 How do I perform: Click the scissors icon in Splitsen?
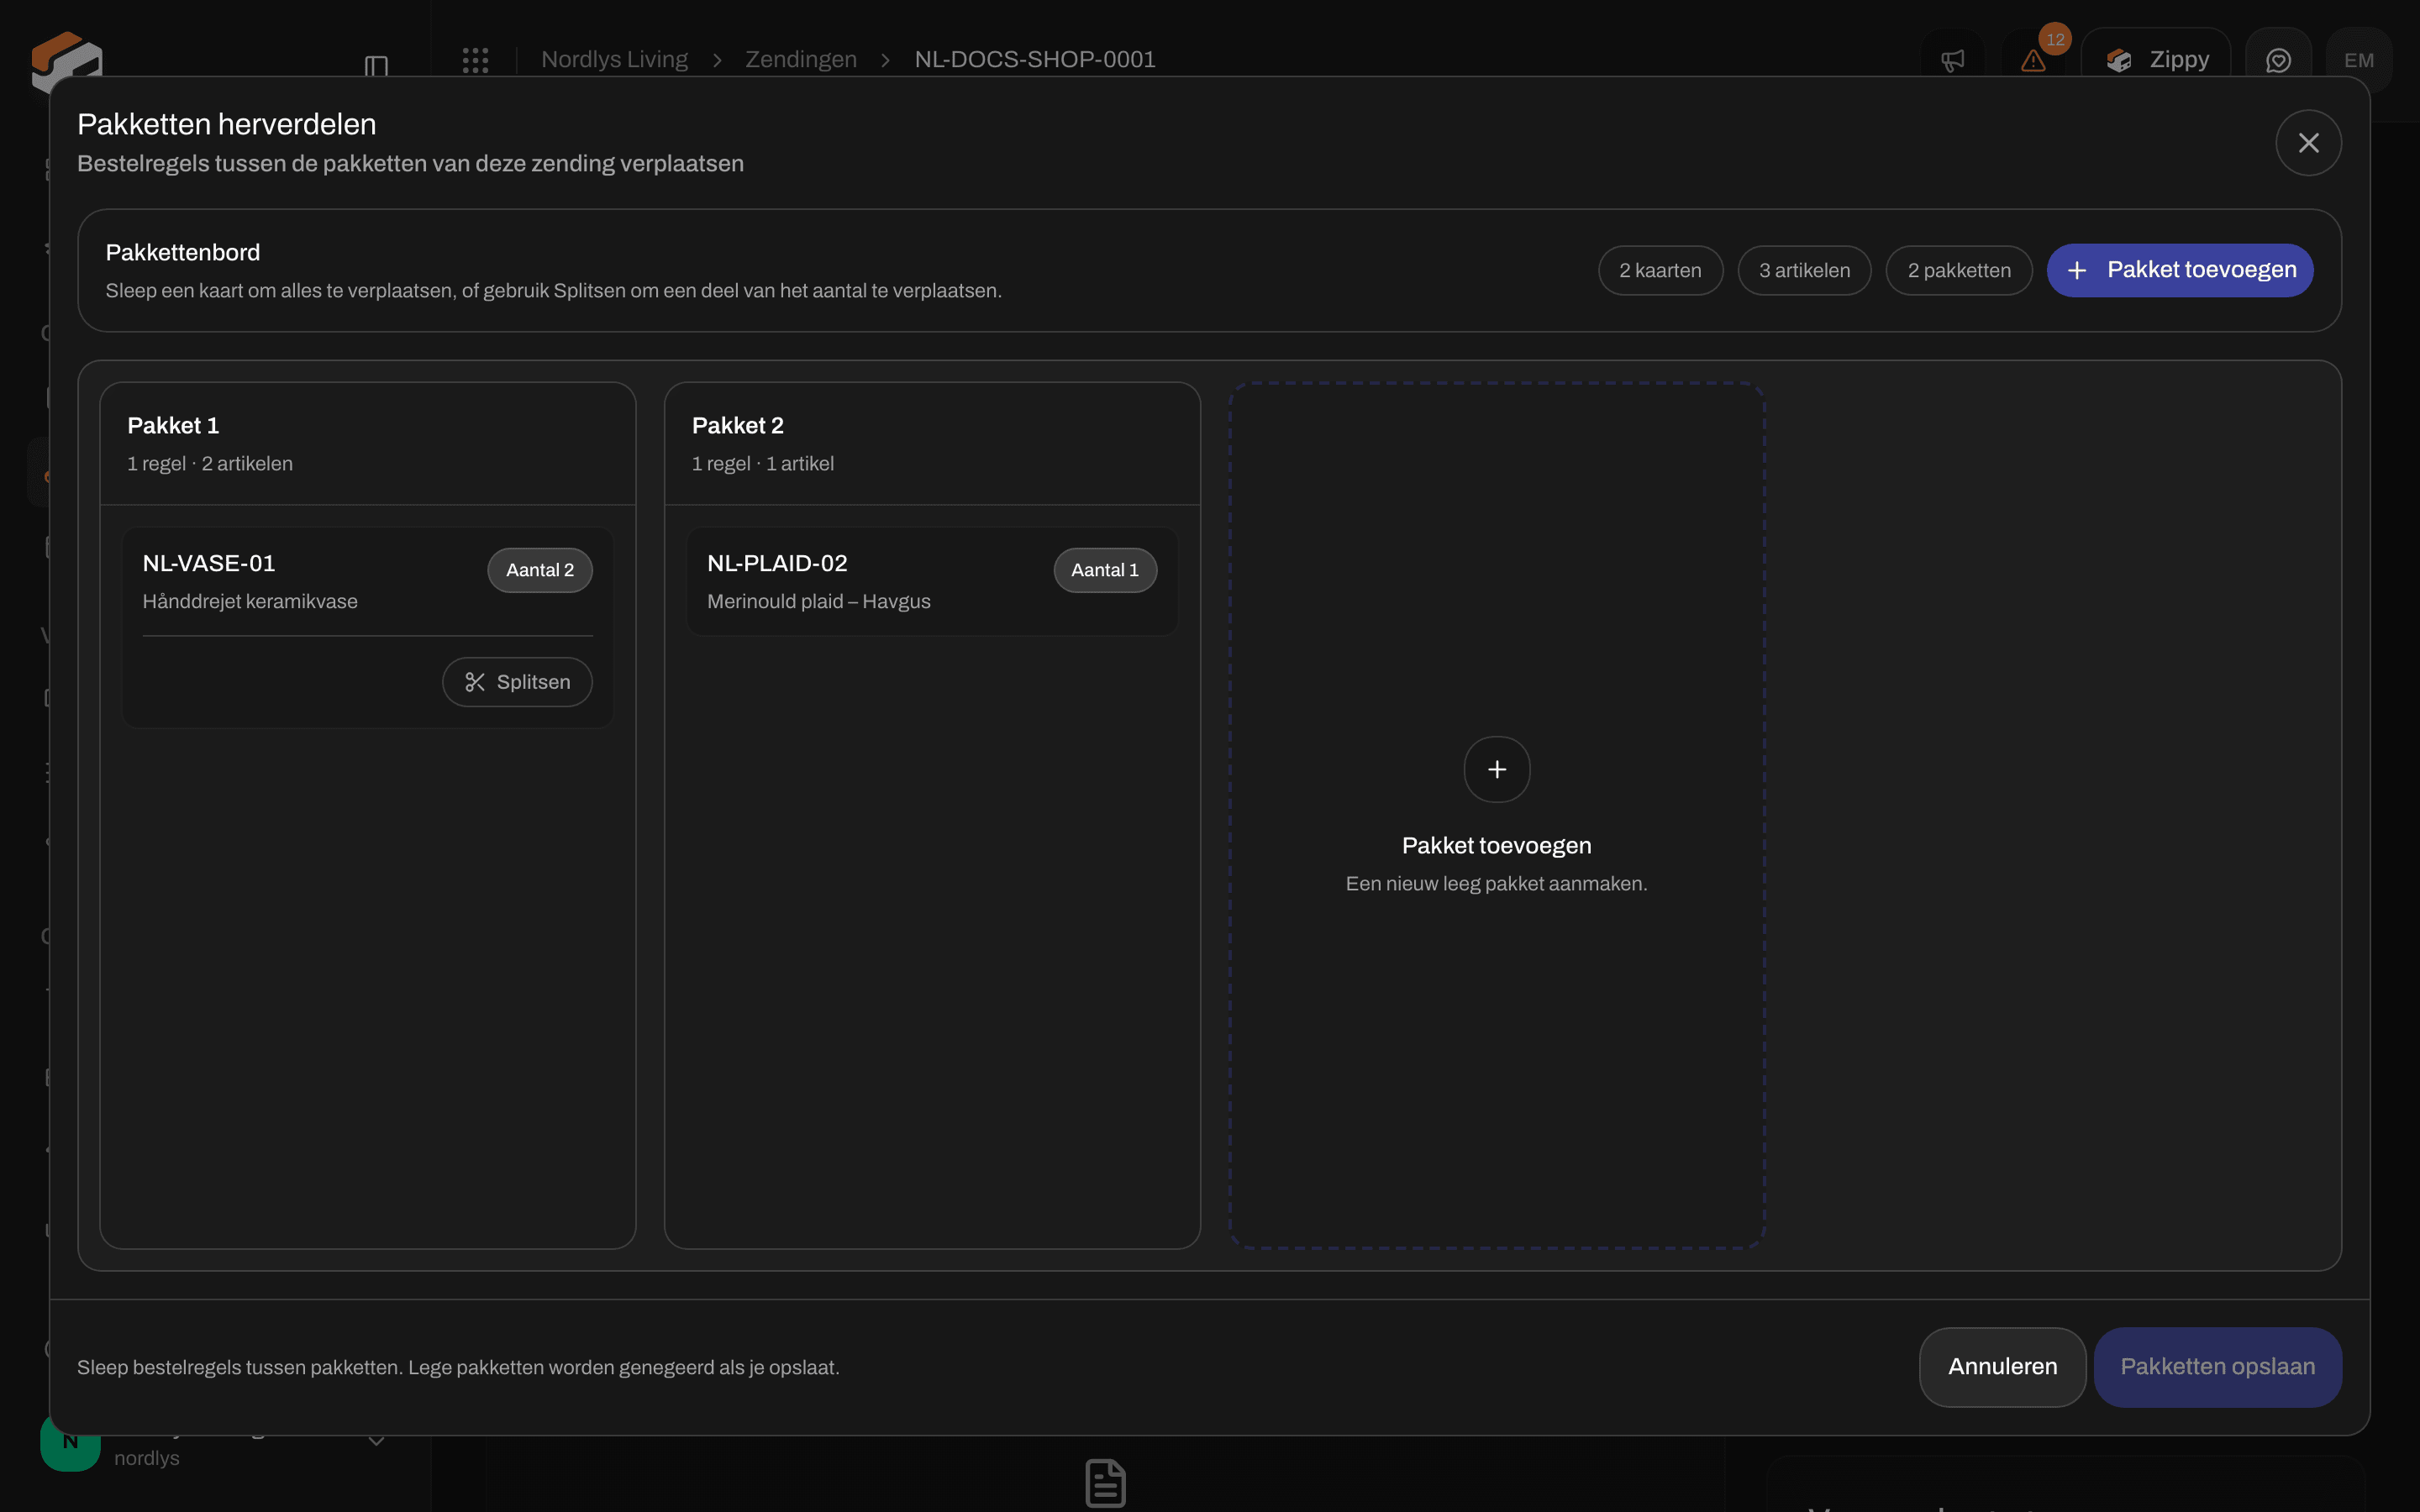click(475, 682)
